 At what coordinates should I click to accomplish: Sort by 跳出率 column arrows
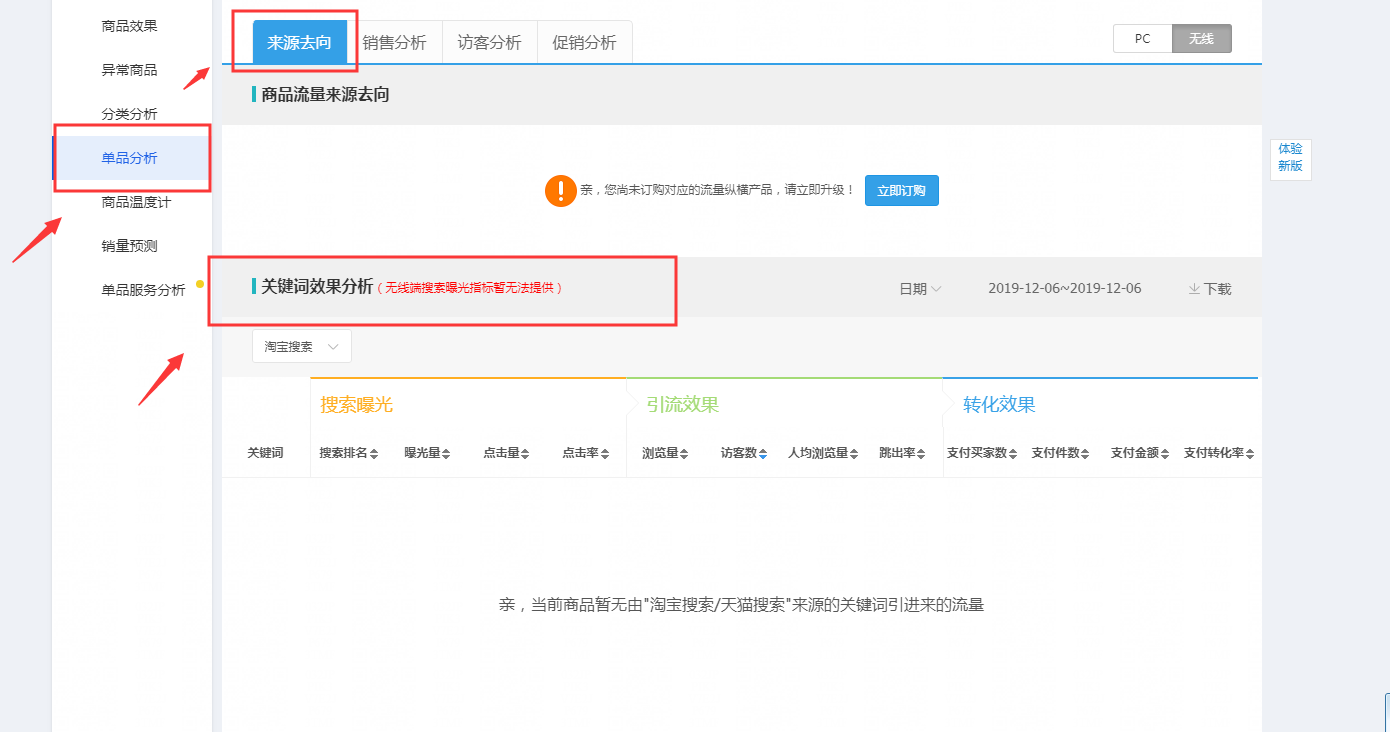(921, 454)
